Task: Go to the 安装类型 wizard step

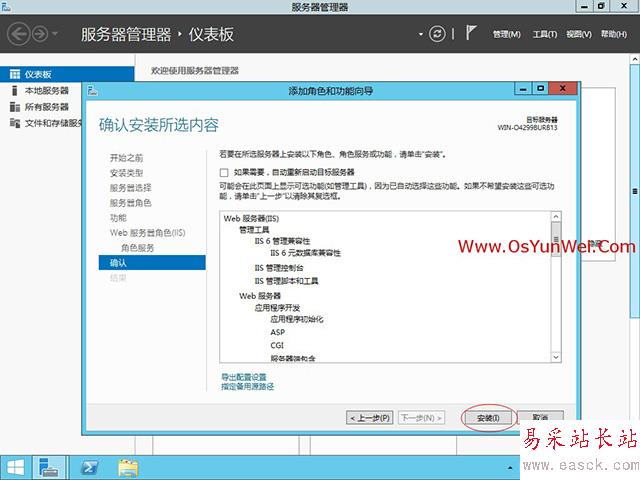Action: (x=127, y=173)
